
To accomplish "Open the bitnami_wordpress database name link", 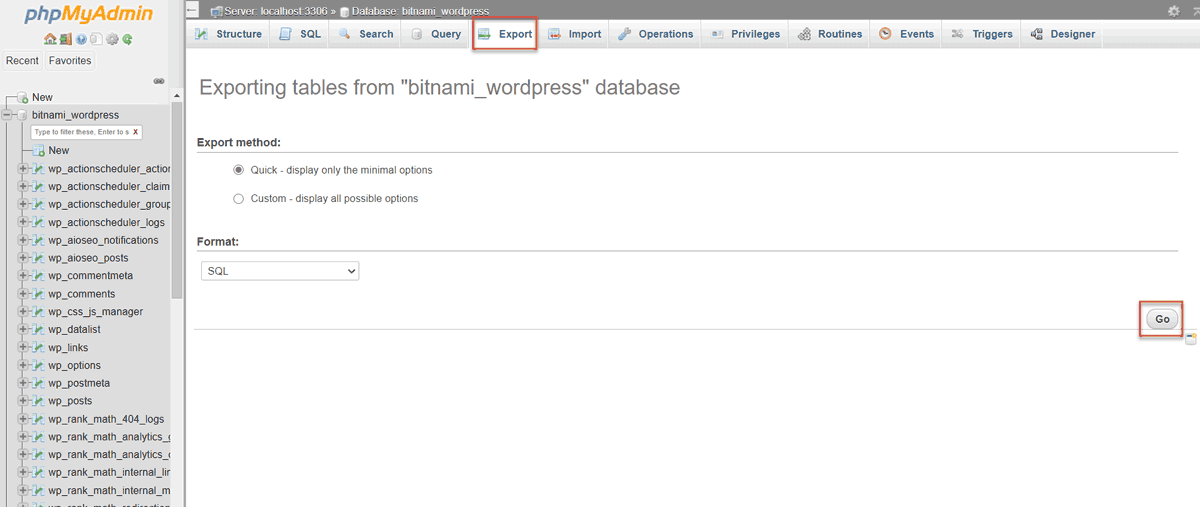I will (75, 115).
